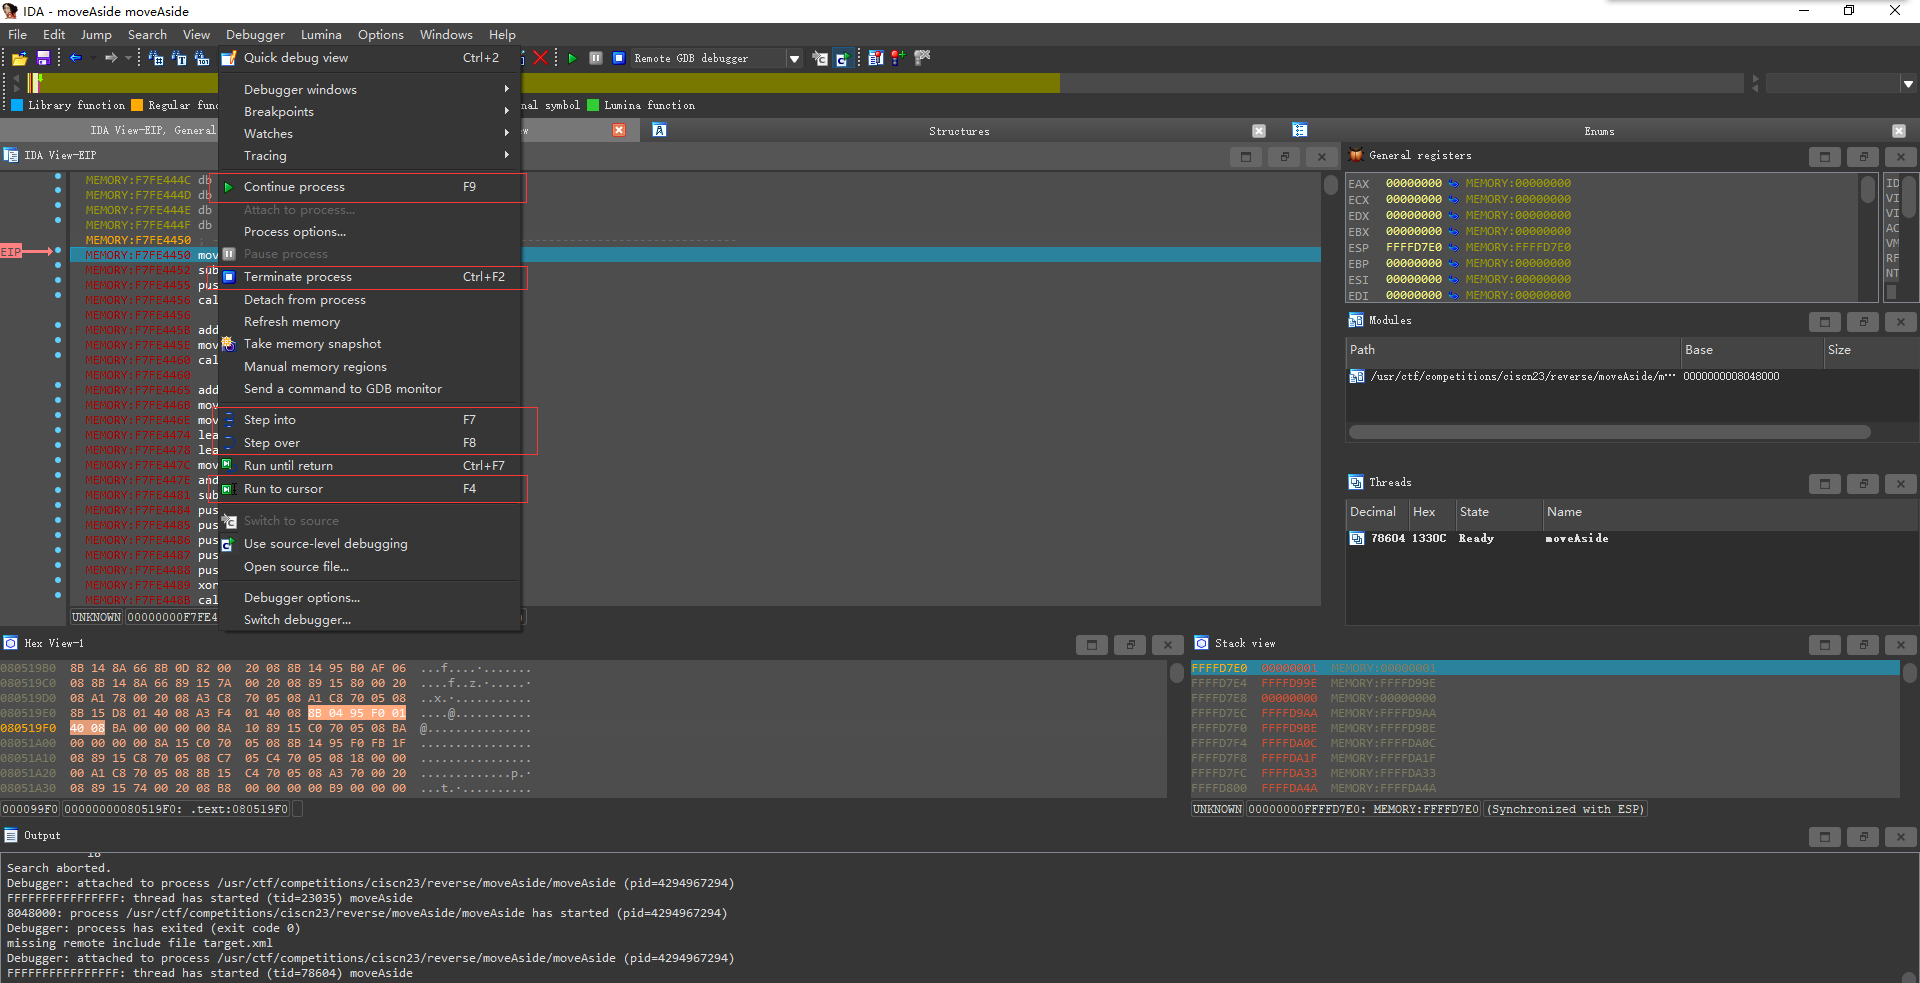The height and width of the screenshot is (983, 1920).
Task: Click the modules list toolbar icon
Action: (876, 58)
